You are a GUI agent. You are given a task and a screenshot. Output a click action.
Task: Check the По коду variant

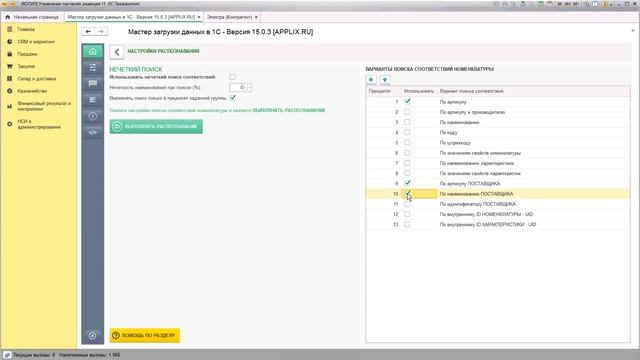click(407, 132)
